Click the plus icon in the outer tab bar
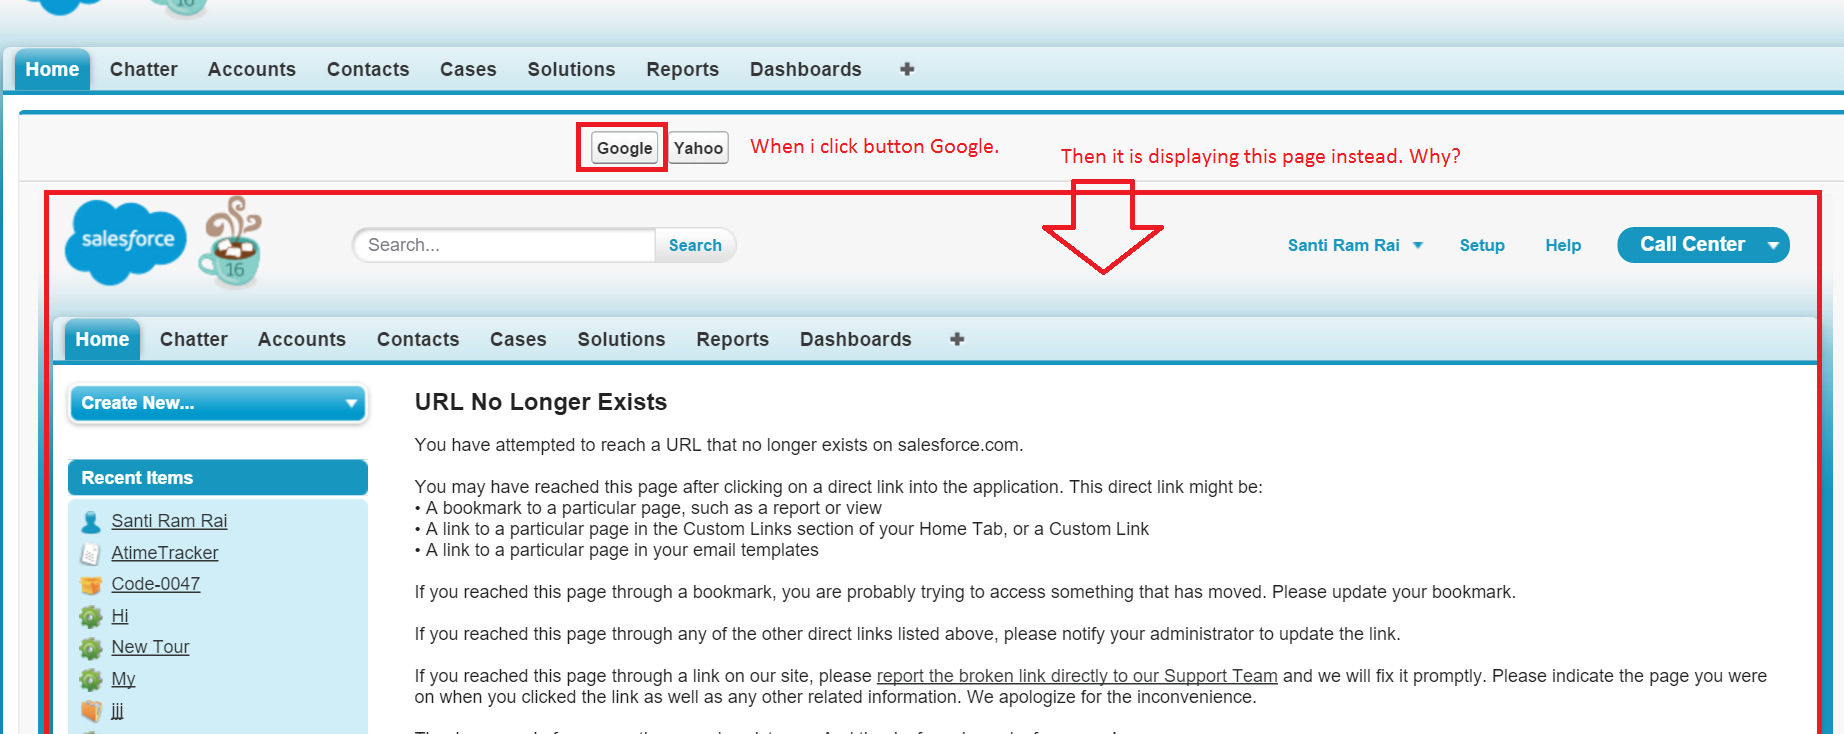 coord(907,69)
